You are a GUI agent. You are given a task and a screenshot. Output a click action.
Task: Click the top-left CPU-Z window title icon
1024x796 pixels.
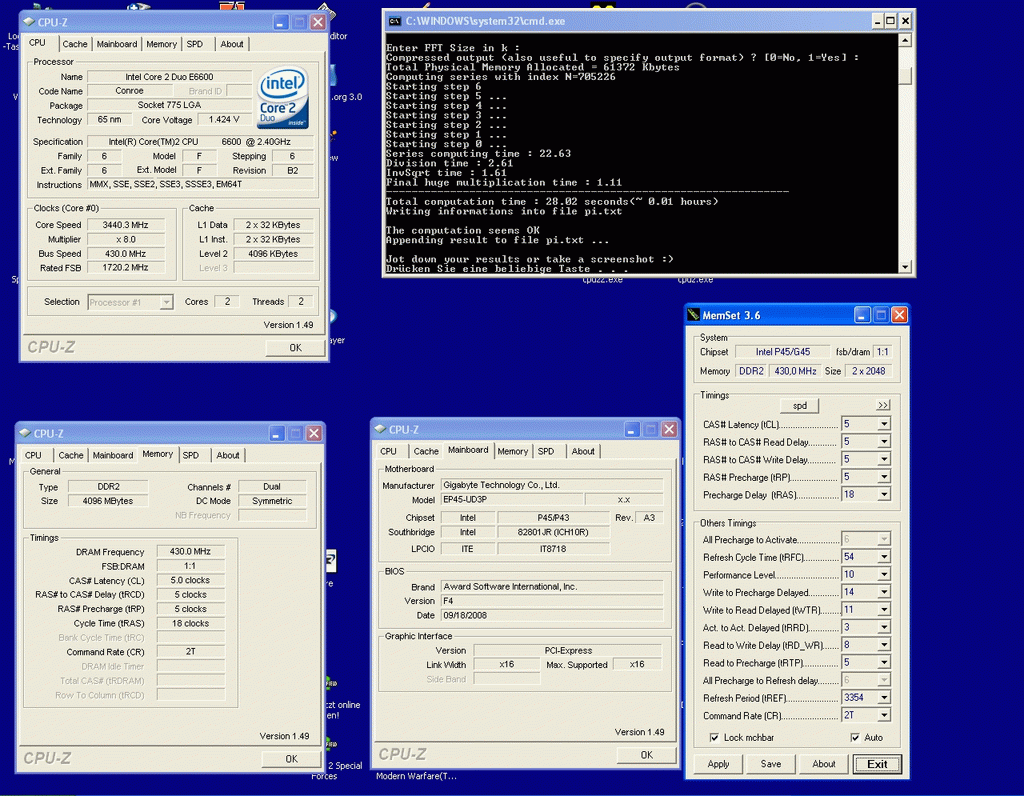coord(29,22)
